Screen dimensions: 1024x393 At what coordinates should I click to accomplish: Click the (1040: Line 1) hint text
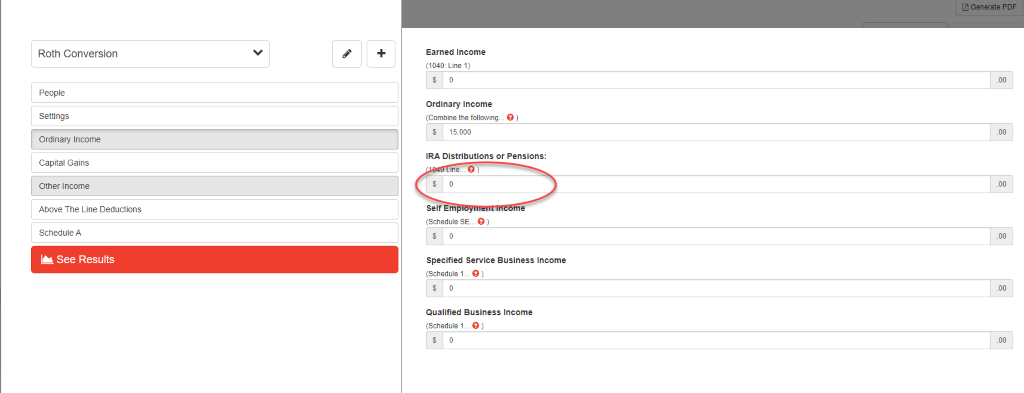point(448,65)
